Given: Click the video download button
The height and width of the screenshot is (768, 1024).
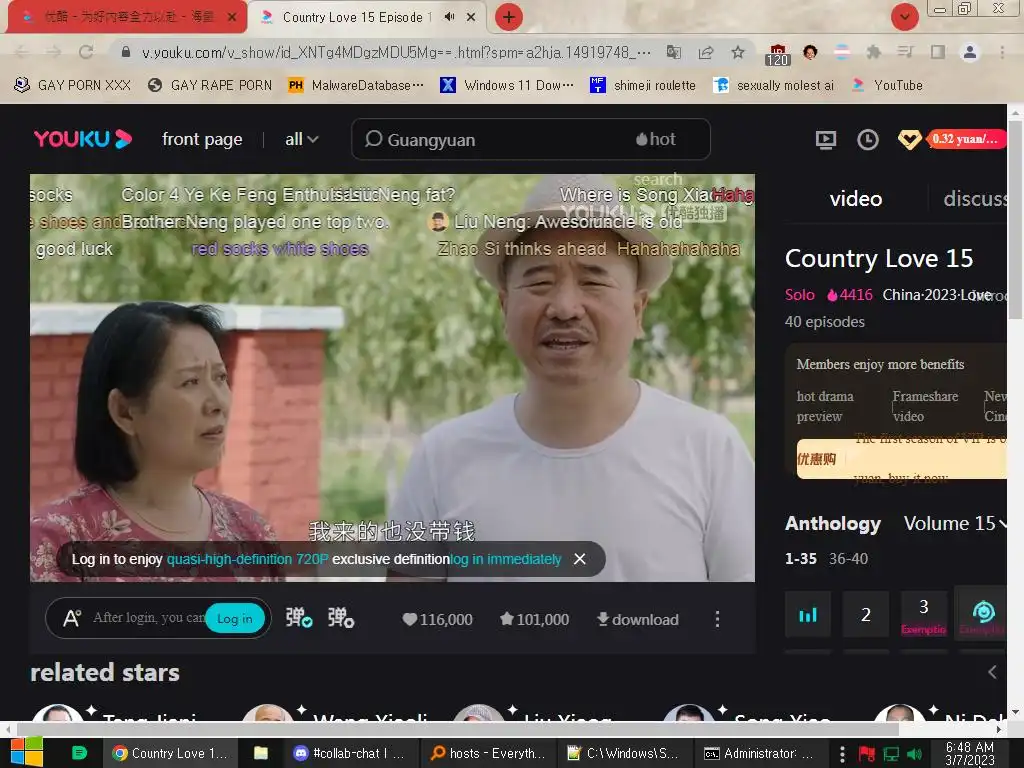Looking at the screenshot, I should coord(637,619).
